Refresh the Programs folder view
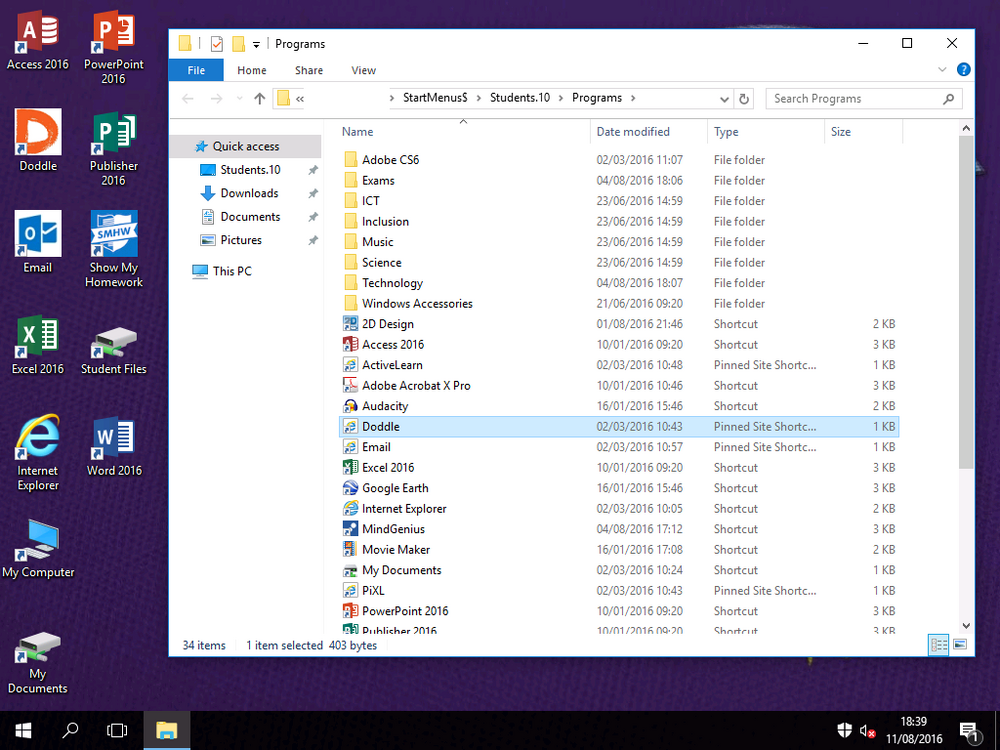The height and width of the screenshot is (750, 1000). (x=744, y=99)
